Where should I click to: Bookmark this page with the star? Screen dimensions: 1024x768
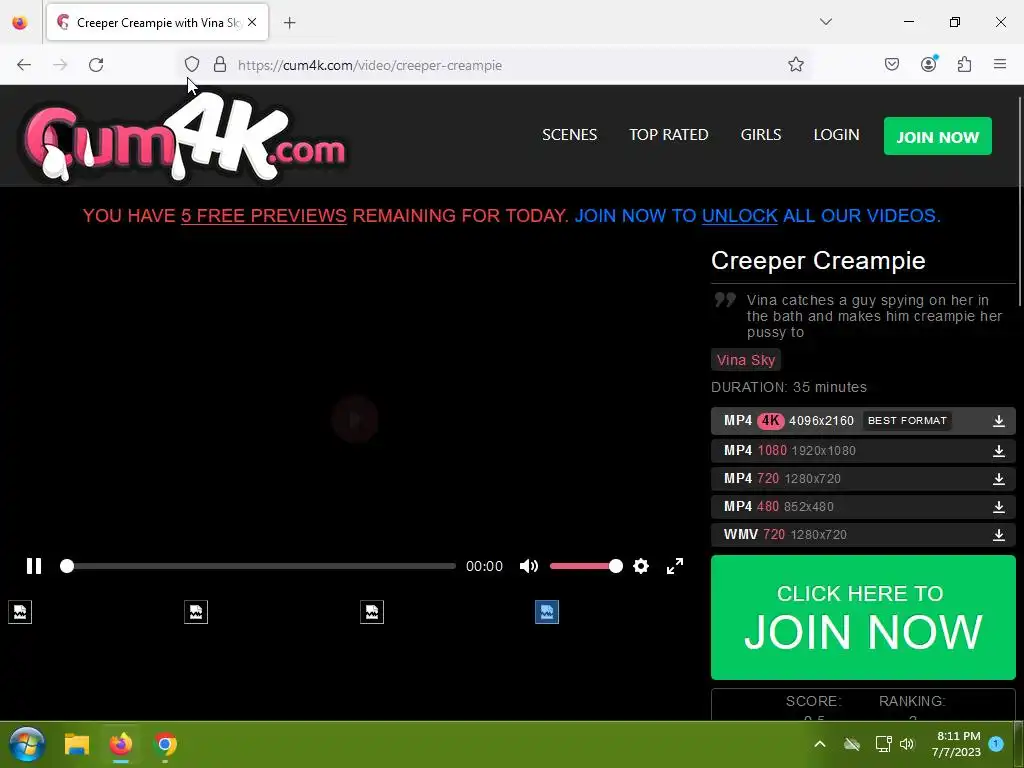(x=795, y=65)
